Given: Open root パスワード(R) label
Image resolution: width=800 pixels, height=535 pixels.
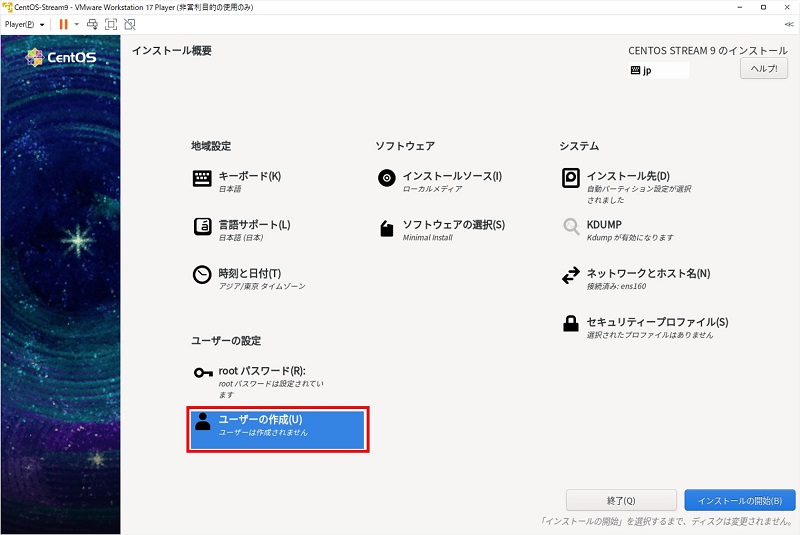Looking at the screenshot, I should tap(262, 371).
